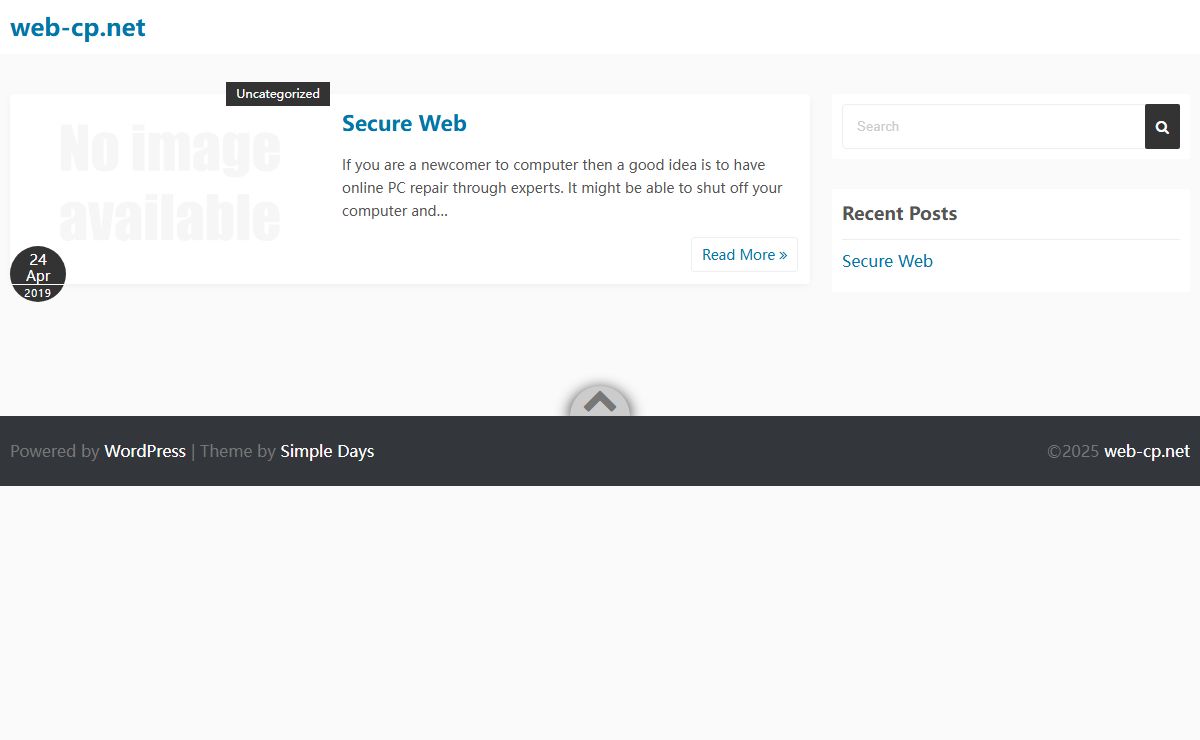1200x740 pixels.
Task: Click the scroll-to-top chevron icon
Action: [x=600, y=402]
